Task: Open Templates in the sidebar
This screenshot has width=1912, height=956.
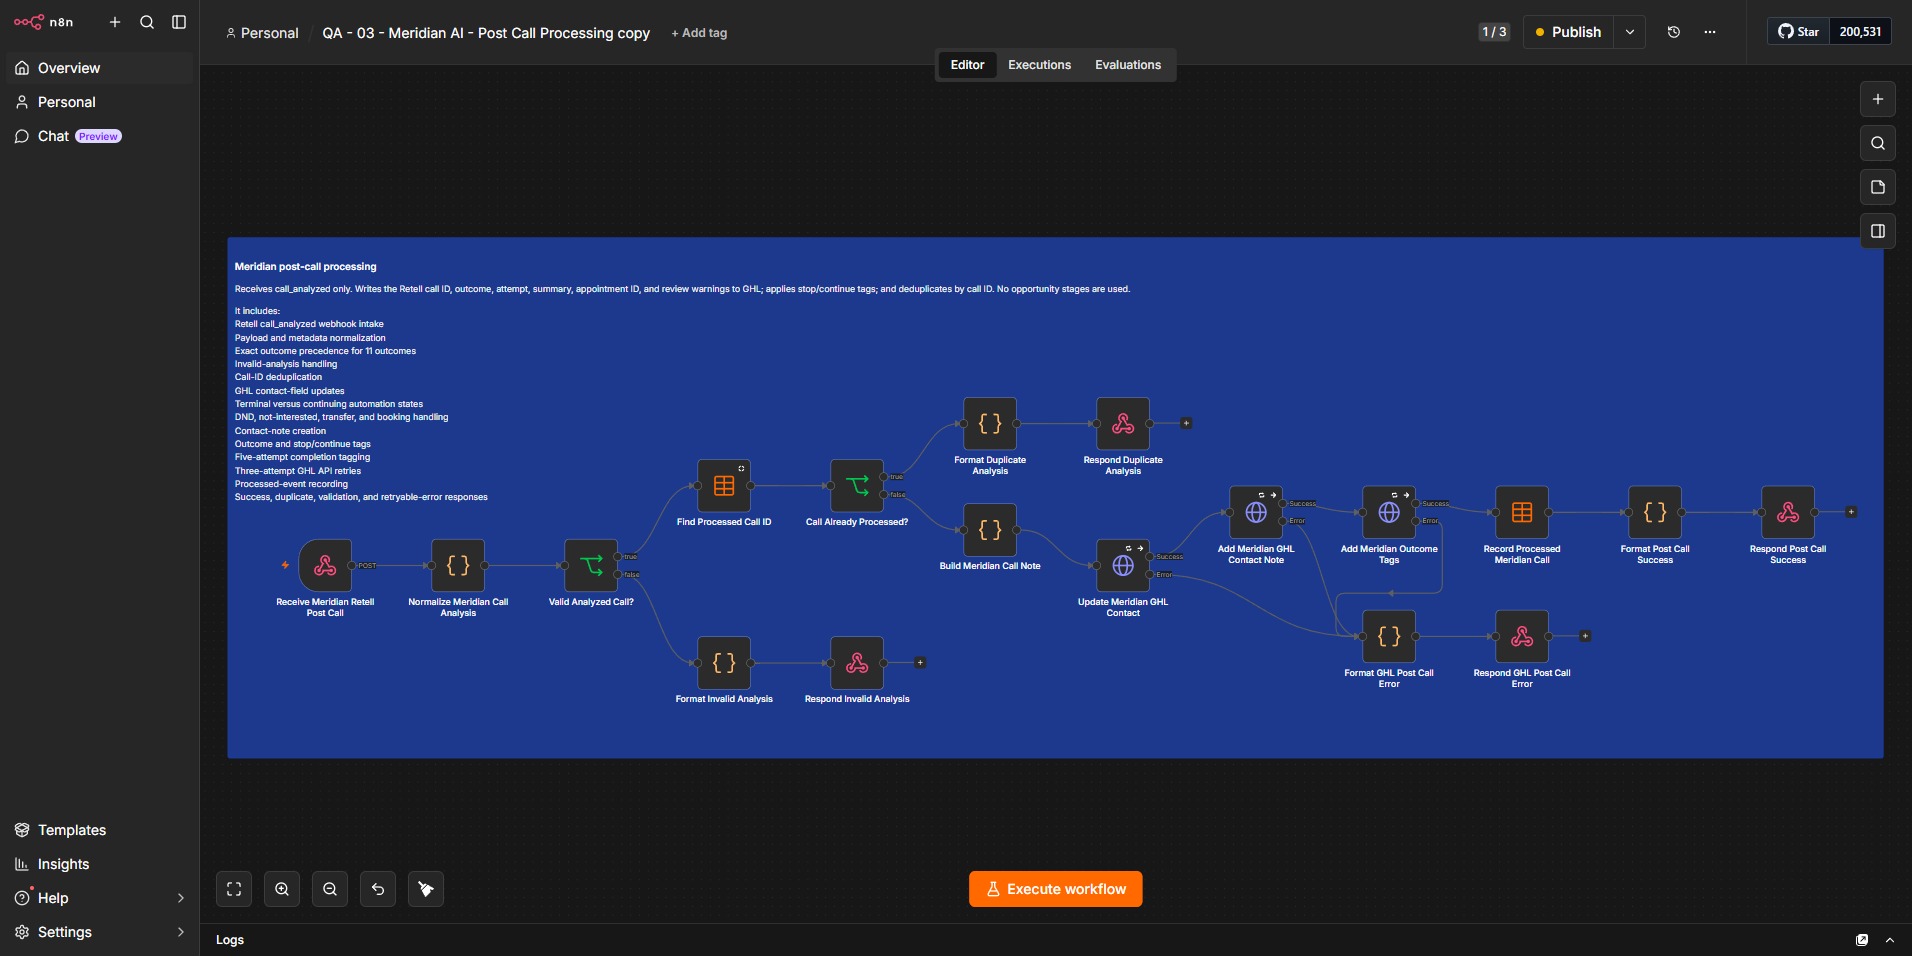Action: point(100,830)
